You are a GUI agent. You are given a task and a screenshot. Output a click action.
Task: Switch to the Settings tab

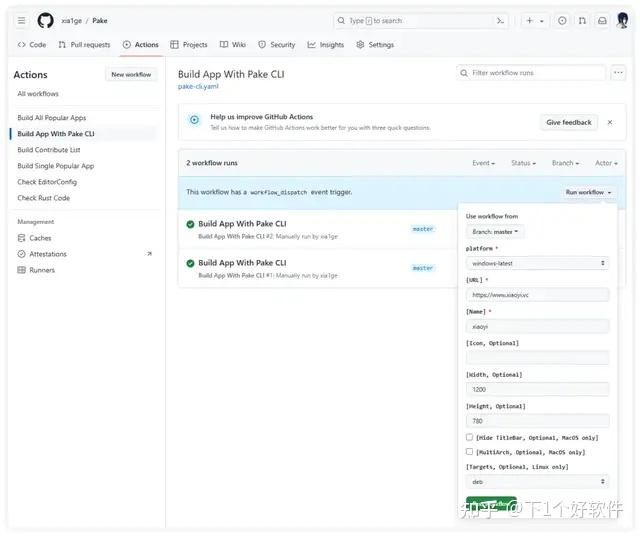375,44
